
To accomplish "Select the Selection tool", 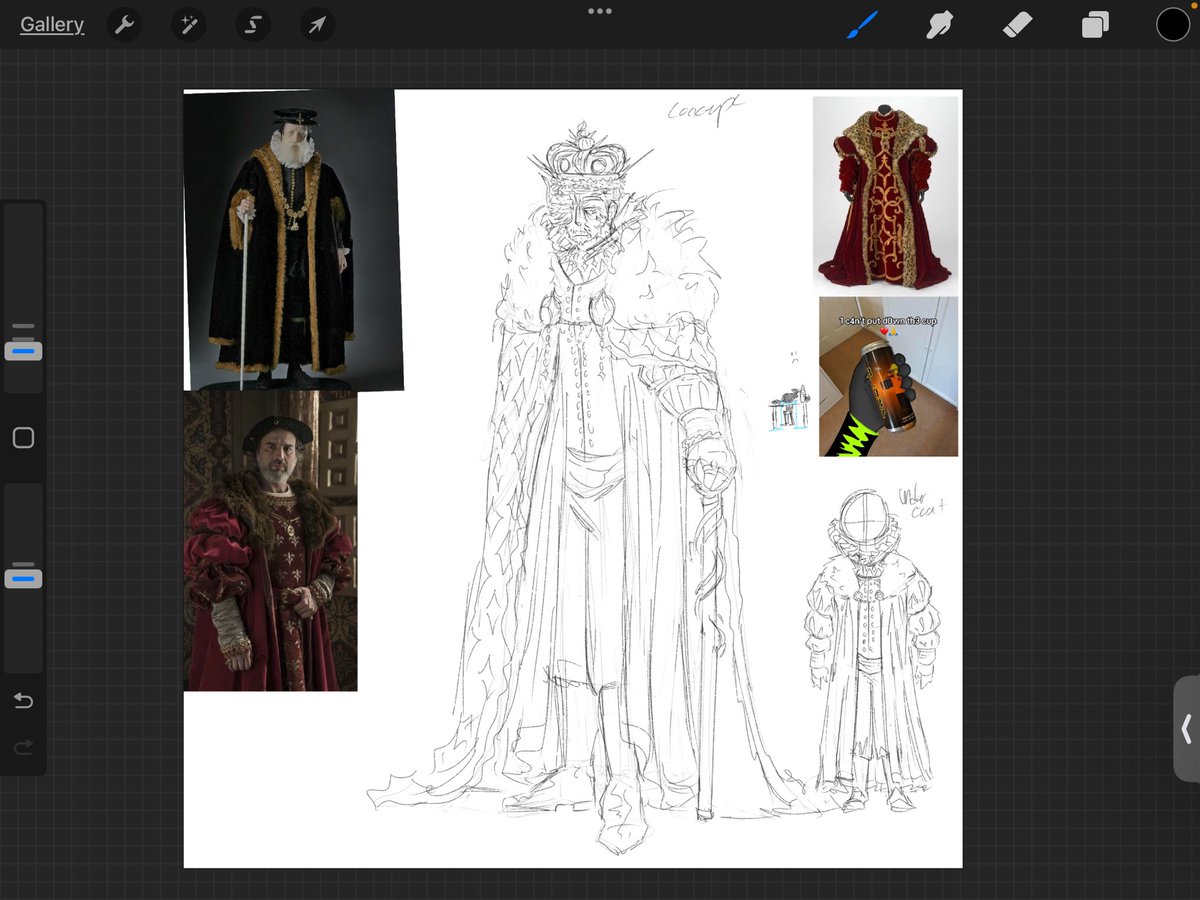I will 252,24.
